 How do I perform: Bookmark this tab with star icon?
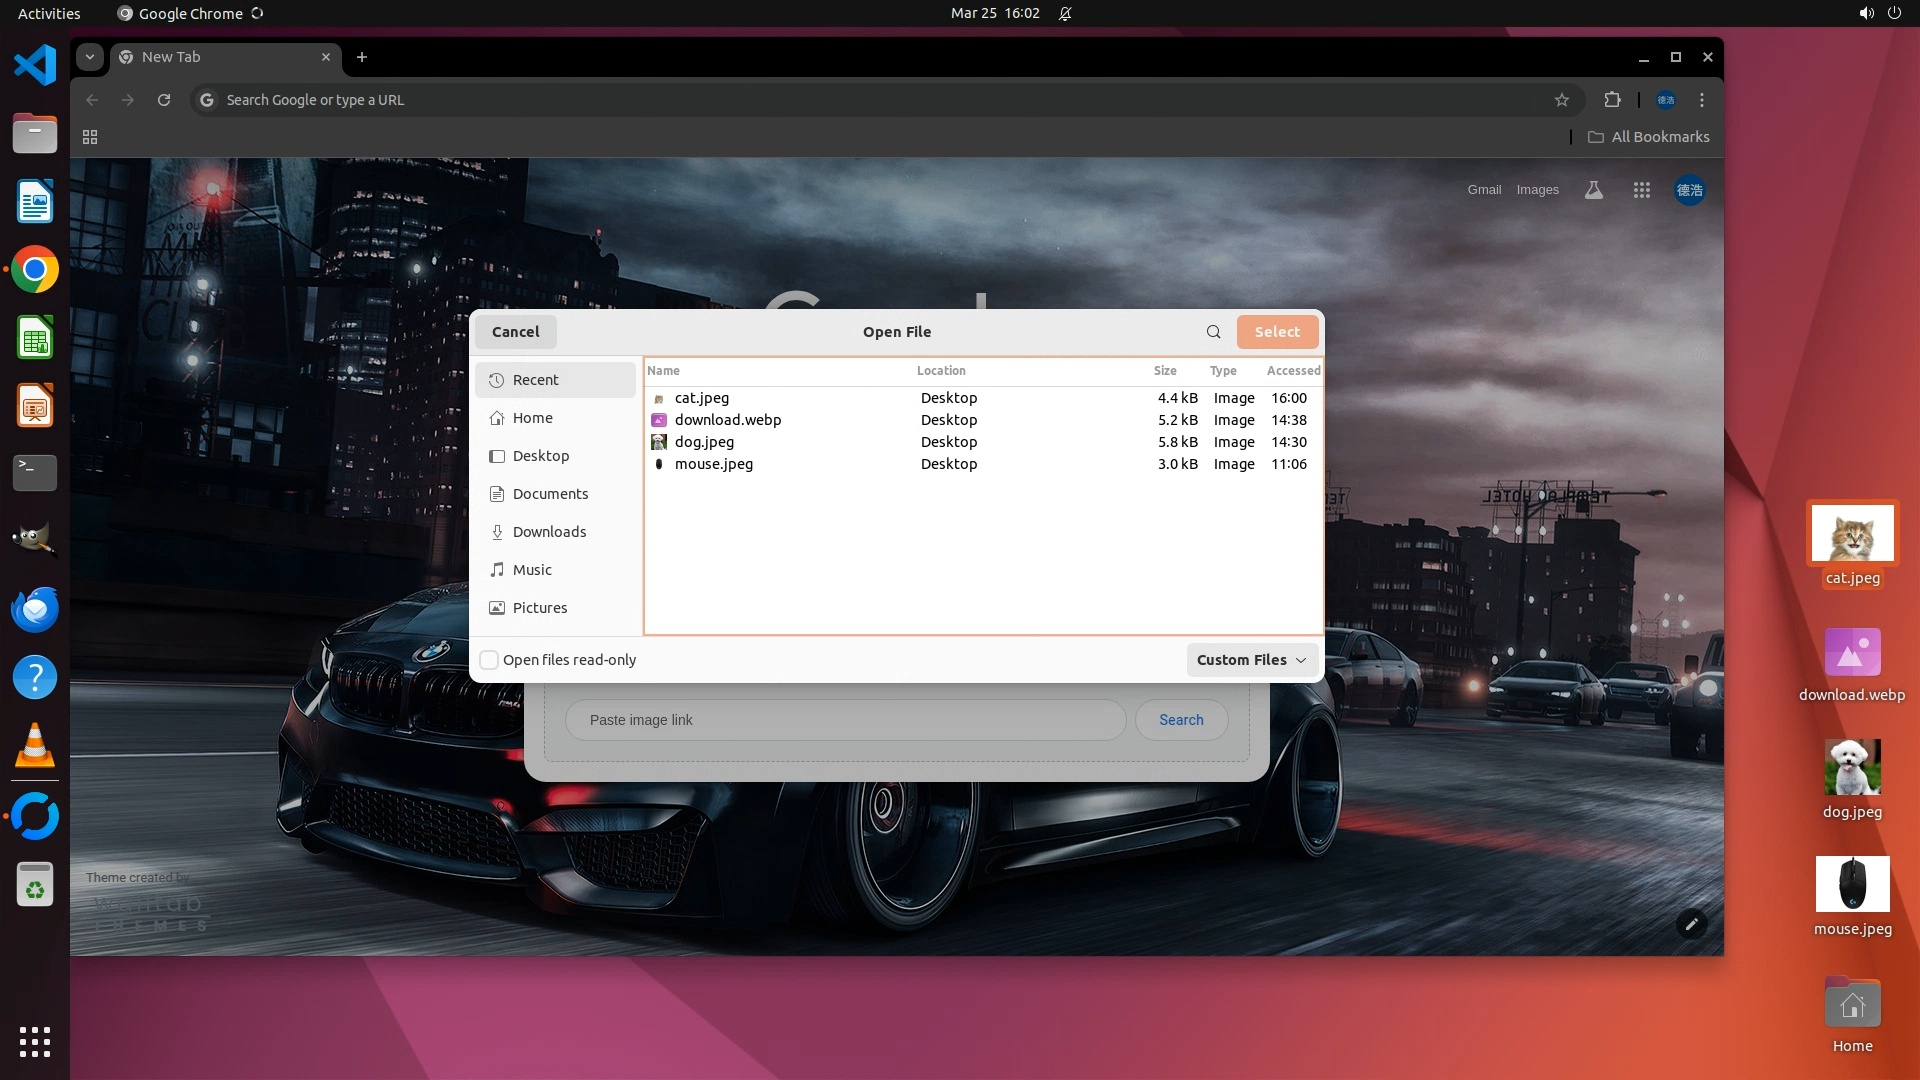point(1562,100)
